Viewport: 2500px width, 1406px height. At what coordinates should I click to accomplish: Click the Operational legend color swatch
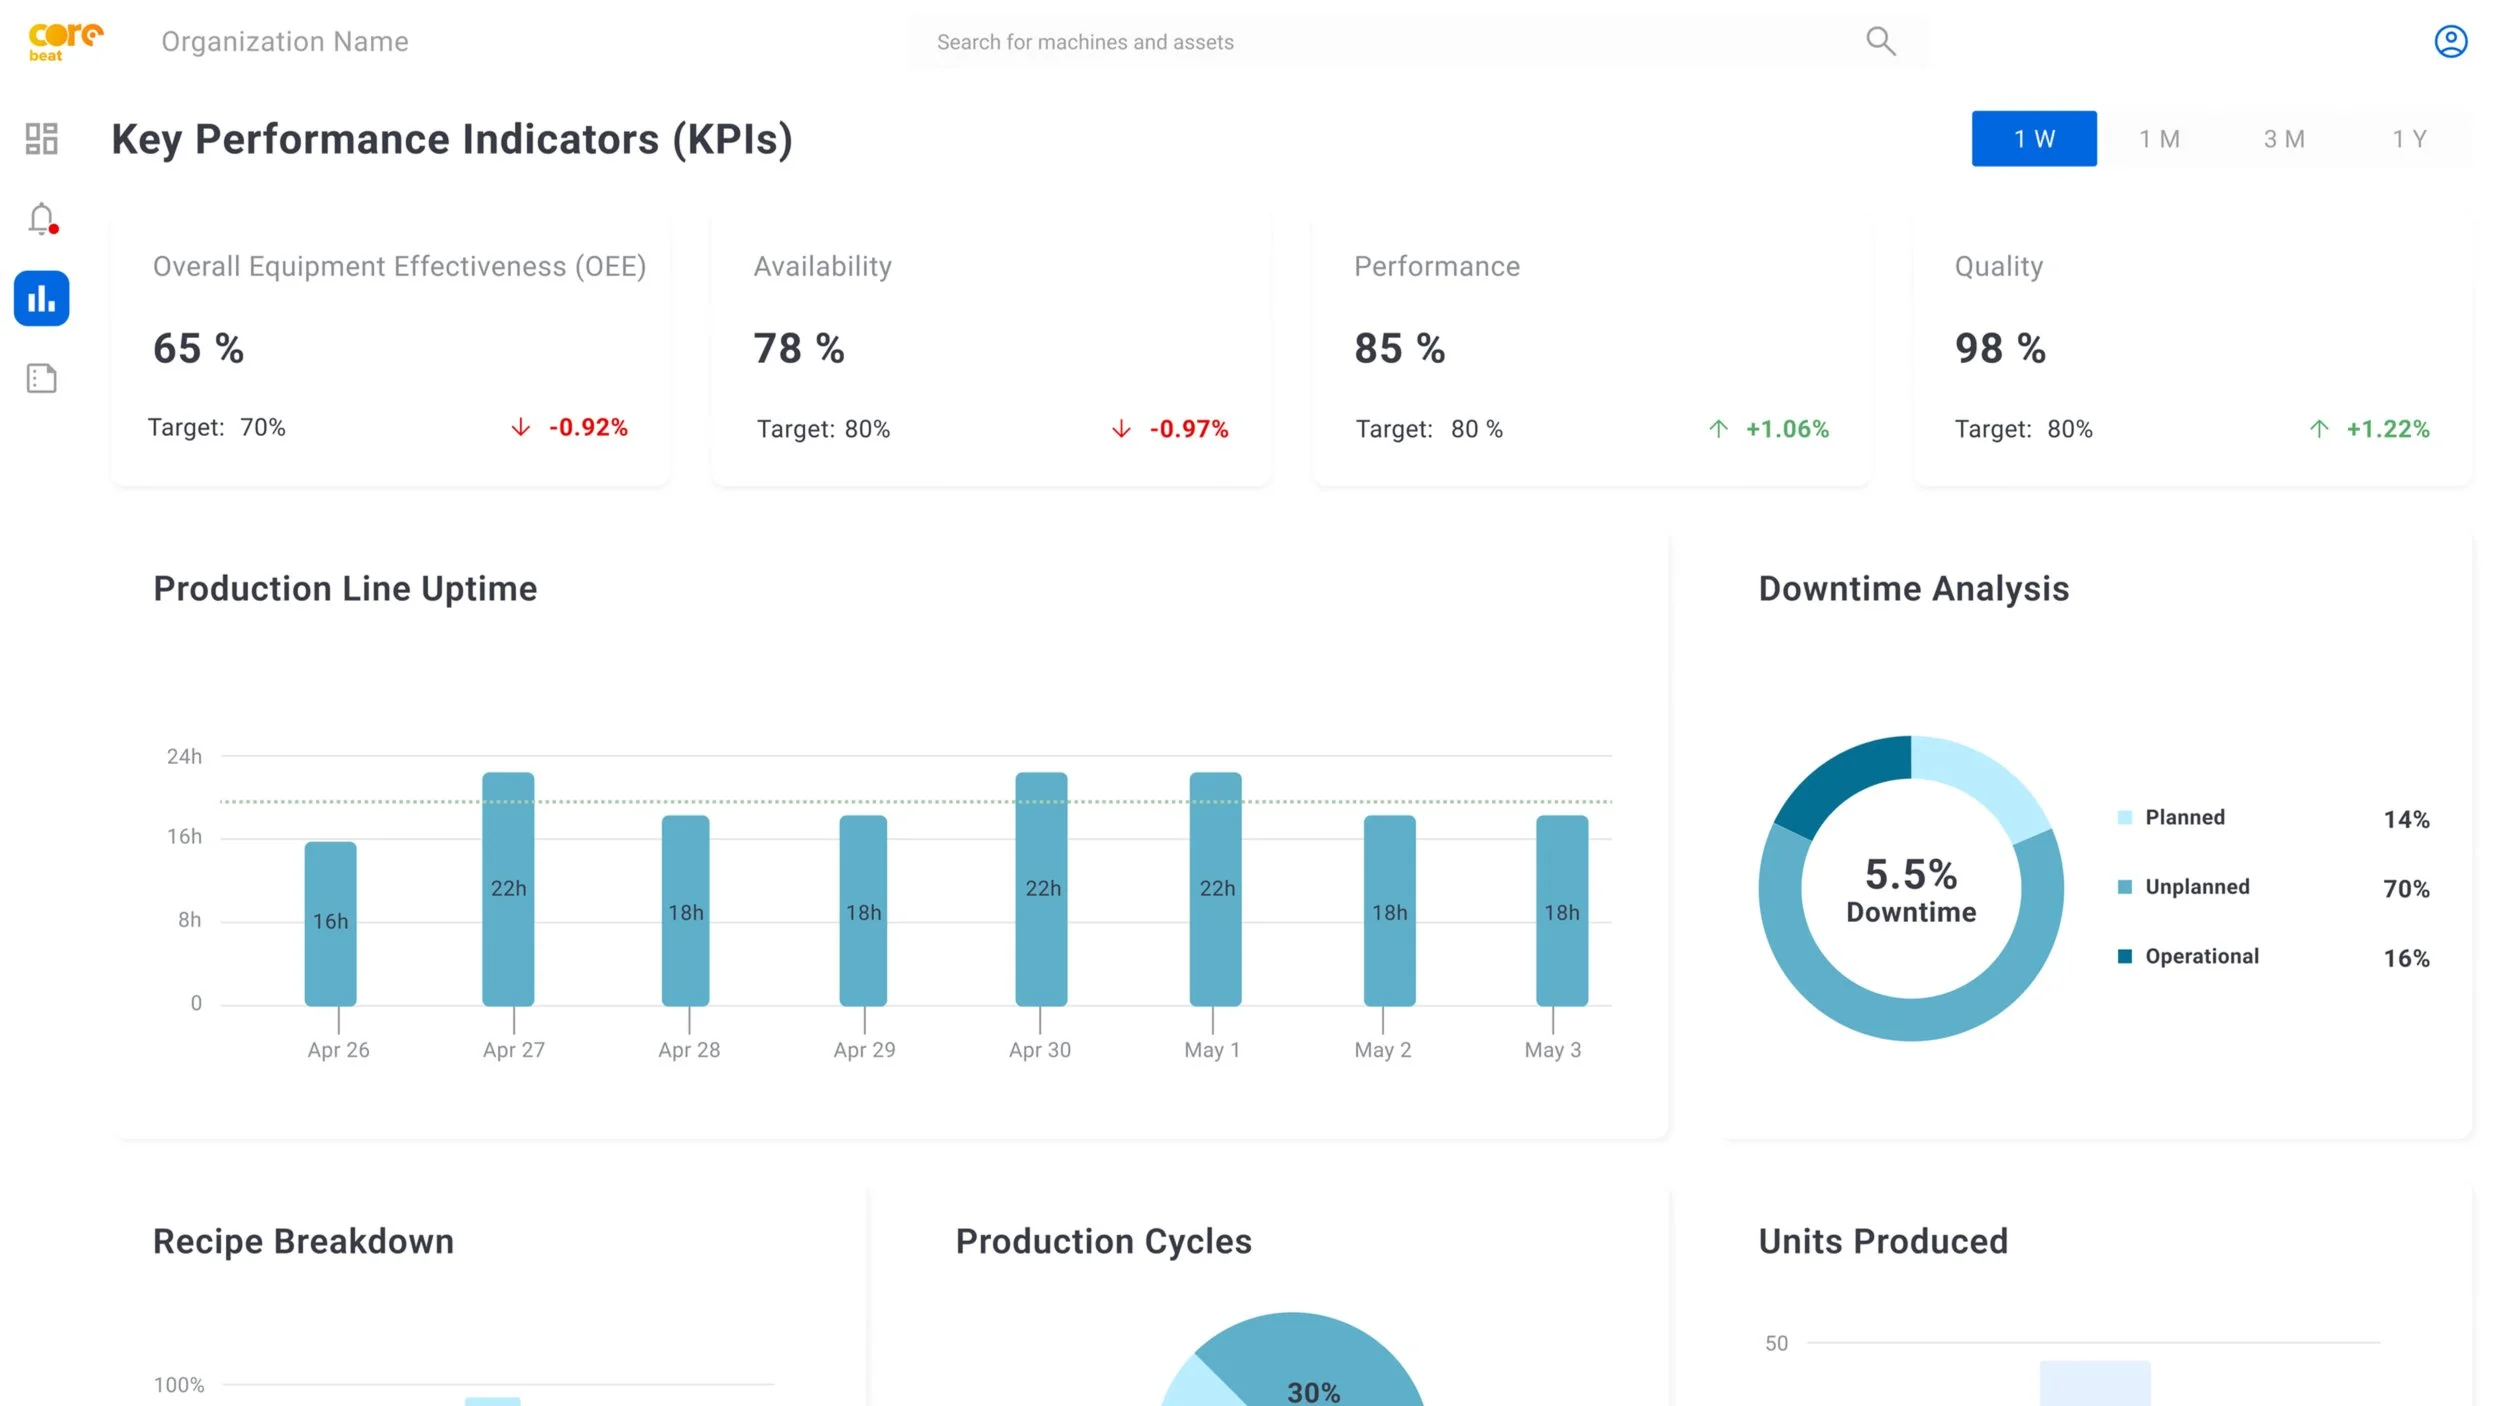click(x=2125, y=957)
